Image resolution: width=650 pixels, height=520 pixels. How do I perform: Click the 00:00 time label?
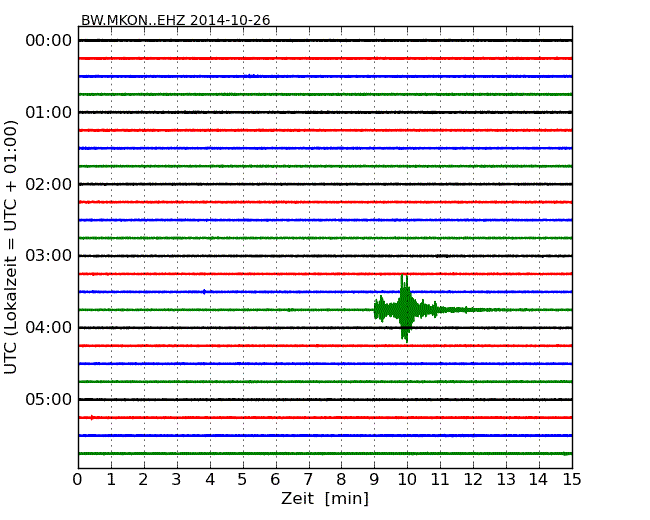49,41
